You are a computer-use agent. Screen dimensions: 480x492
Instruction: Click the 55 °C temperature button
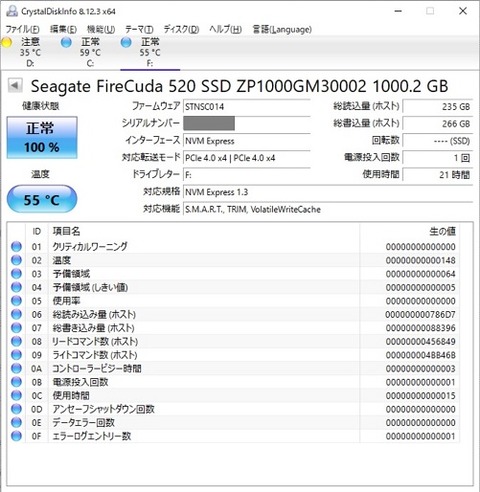(x=42, y=199)
